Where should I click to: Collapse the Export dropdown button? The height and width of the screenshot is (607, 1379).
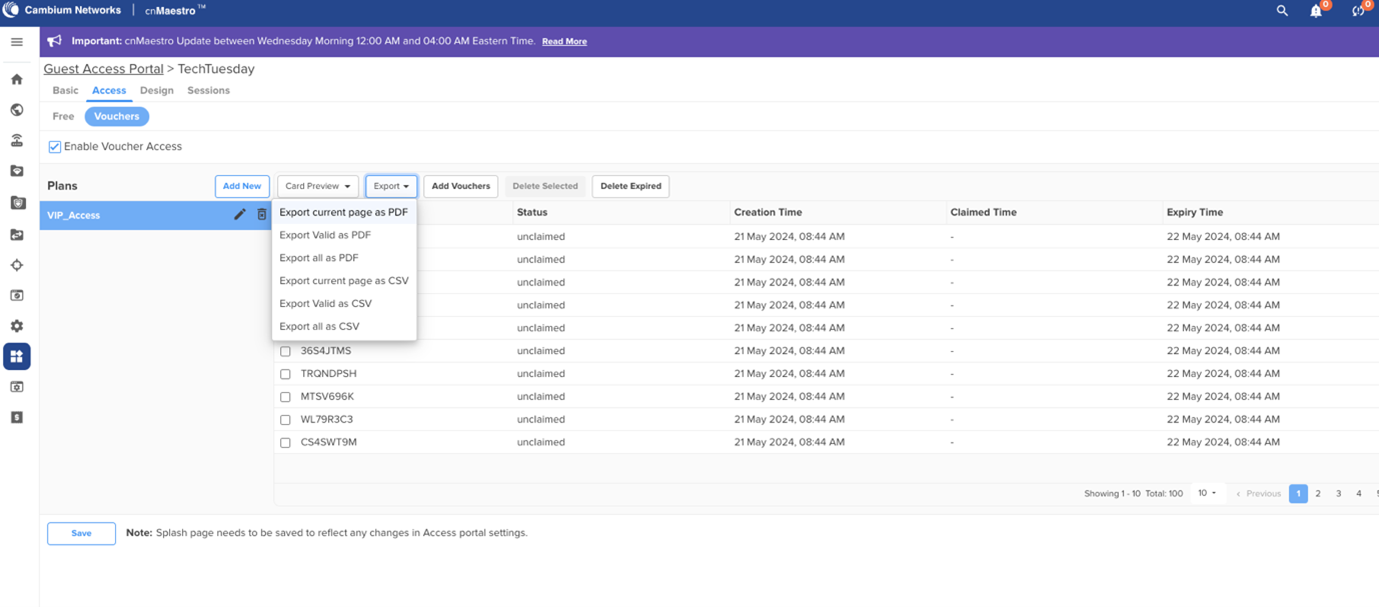pos(391,186)
